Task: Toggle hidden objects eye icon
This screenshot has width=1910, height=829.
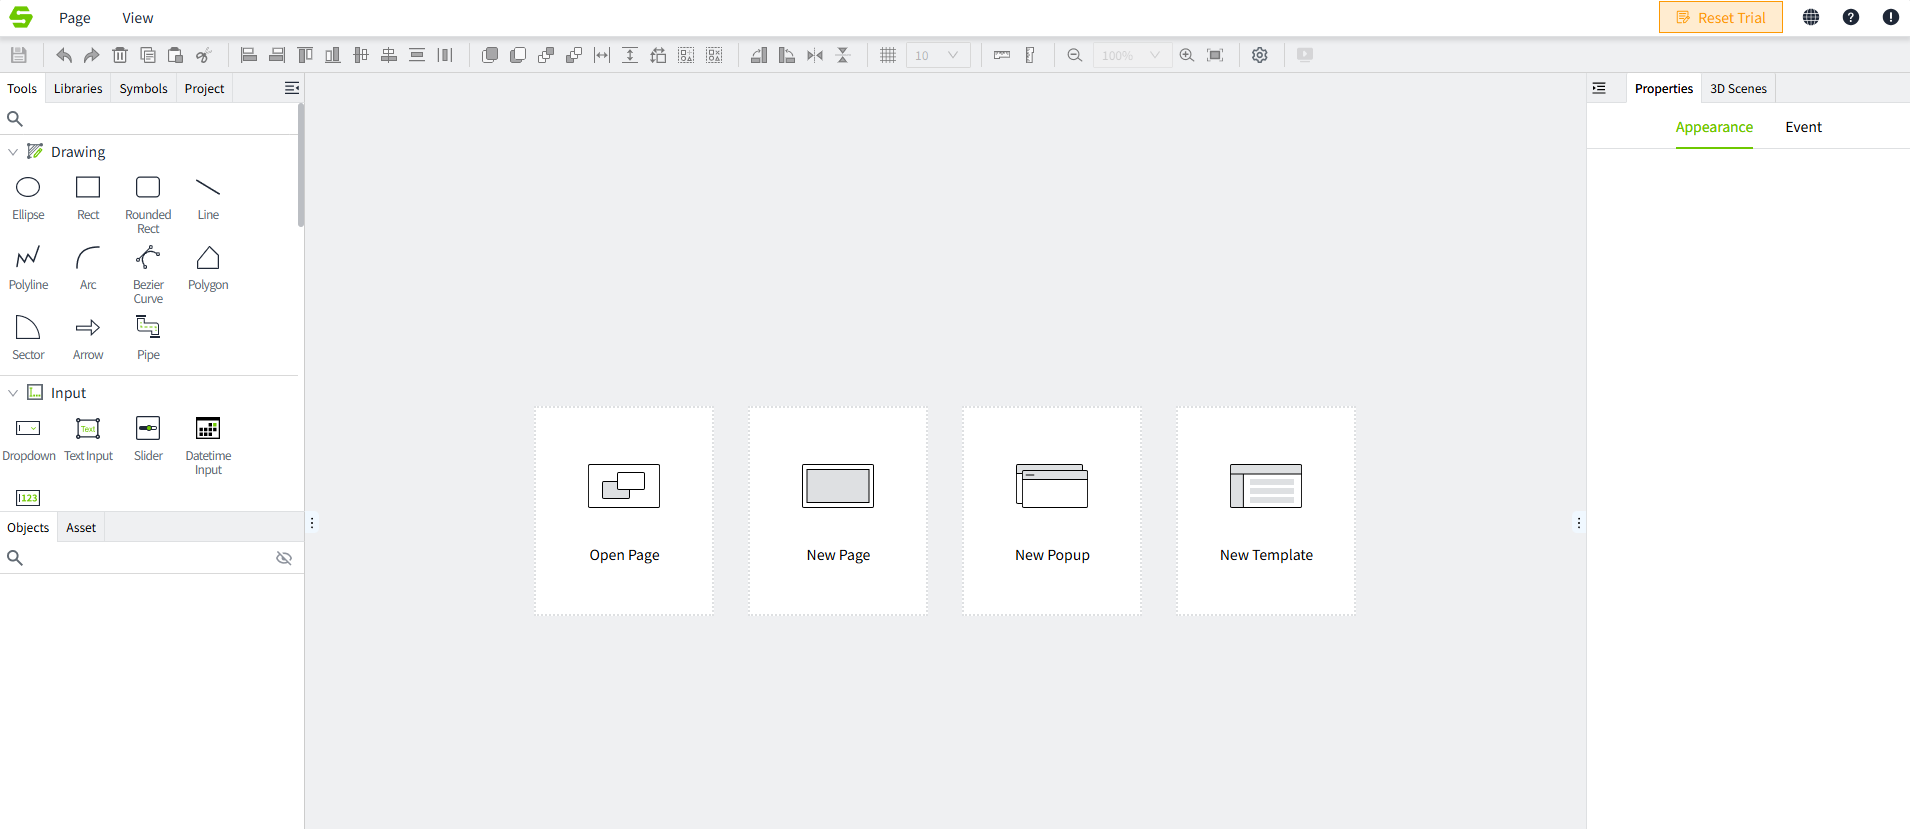Action: point(284,558)
